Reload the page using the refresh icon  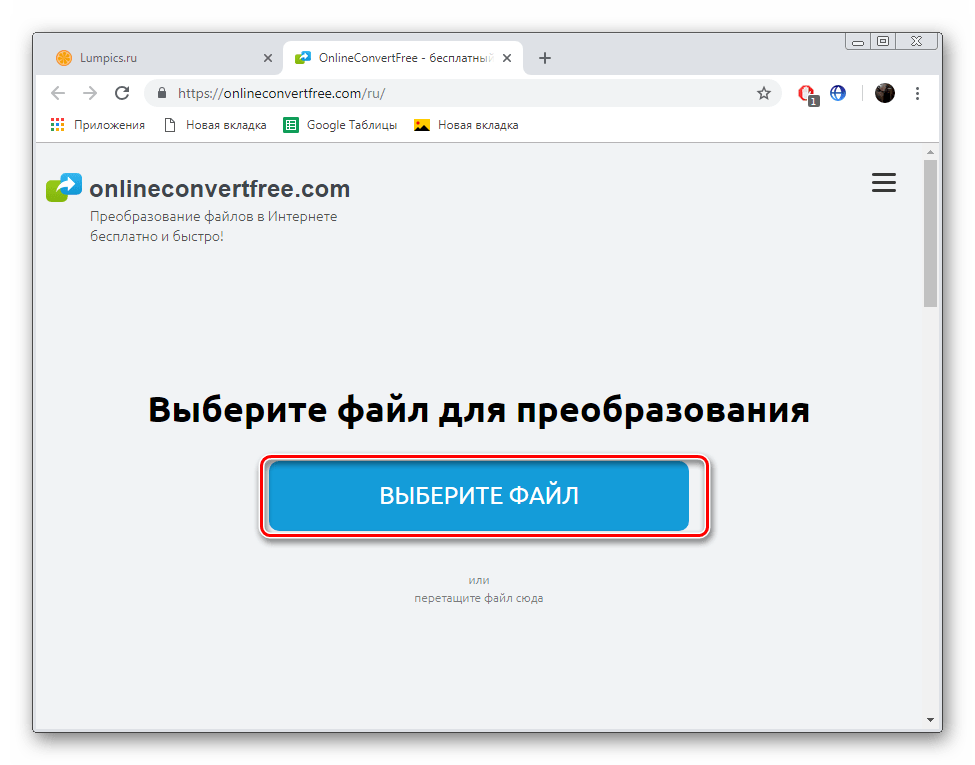click(122, 93)
